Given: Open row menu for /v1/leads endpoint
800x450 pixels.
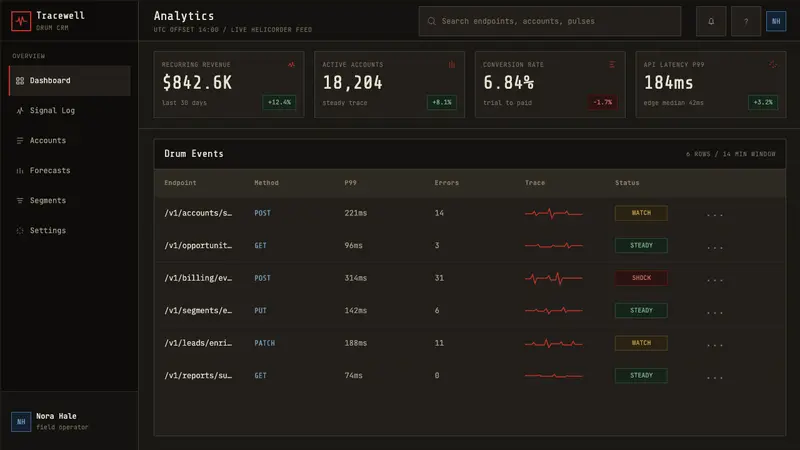Looking at the screenshot, I should pyautogui.click(x=714, y=344).
